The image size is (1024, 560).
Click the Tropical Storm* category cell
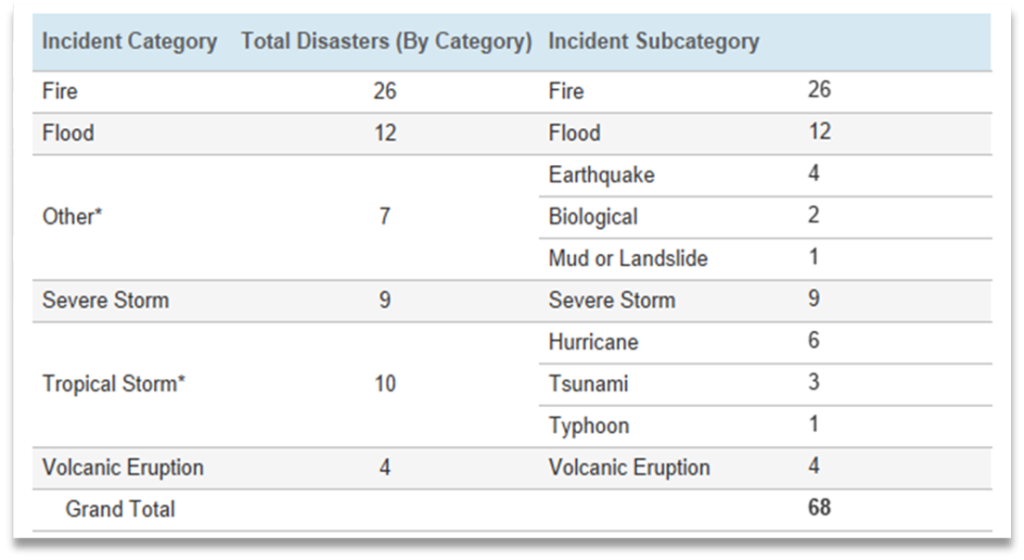114,384
